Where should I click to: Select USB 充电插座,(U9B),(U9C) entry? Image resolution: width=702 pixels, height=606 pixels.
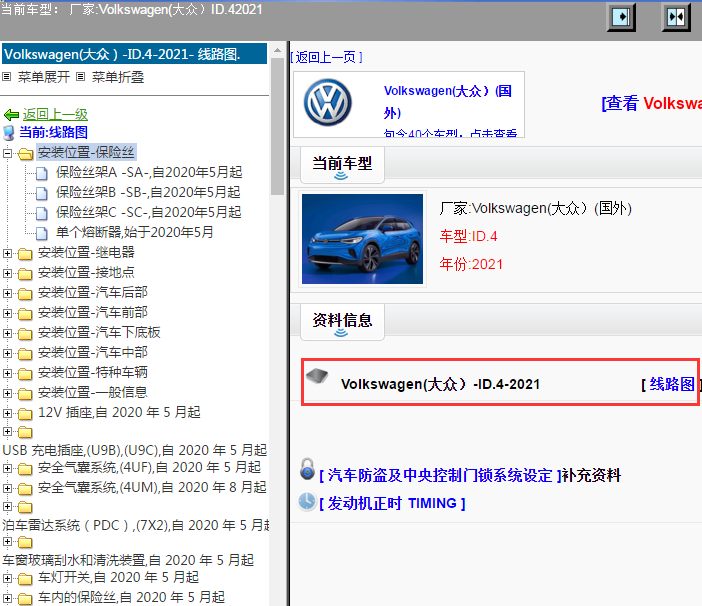134,450
